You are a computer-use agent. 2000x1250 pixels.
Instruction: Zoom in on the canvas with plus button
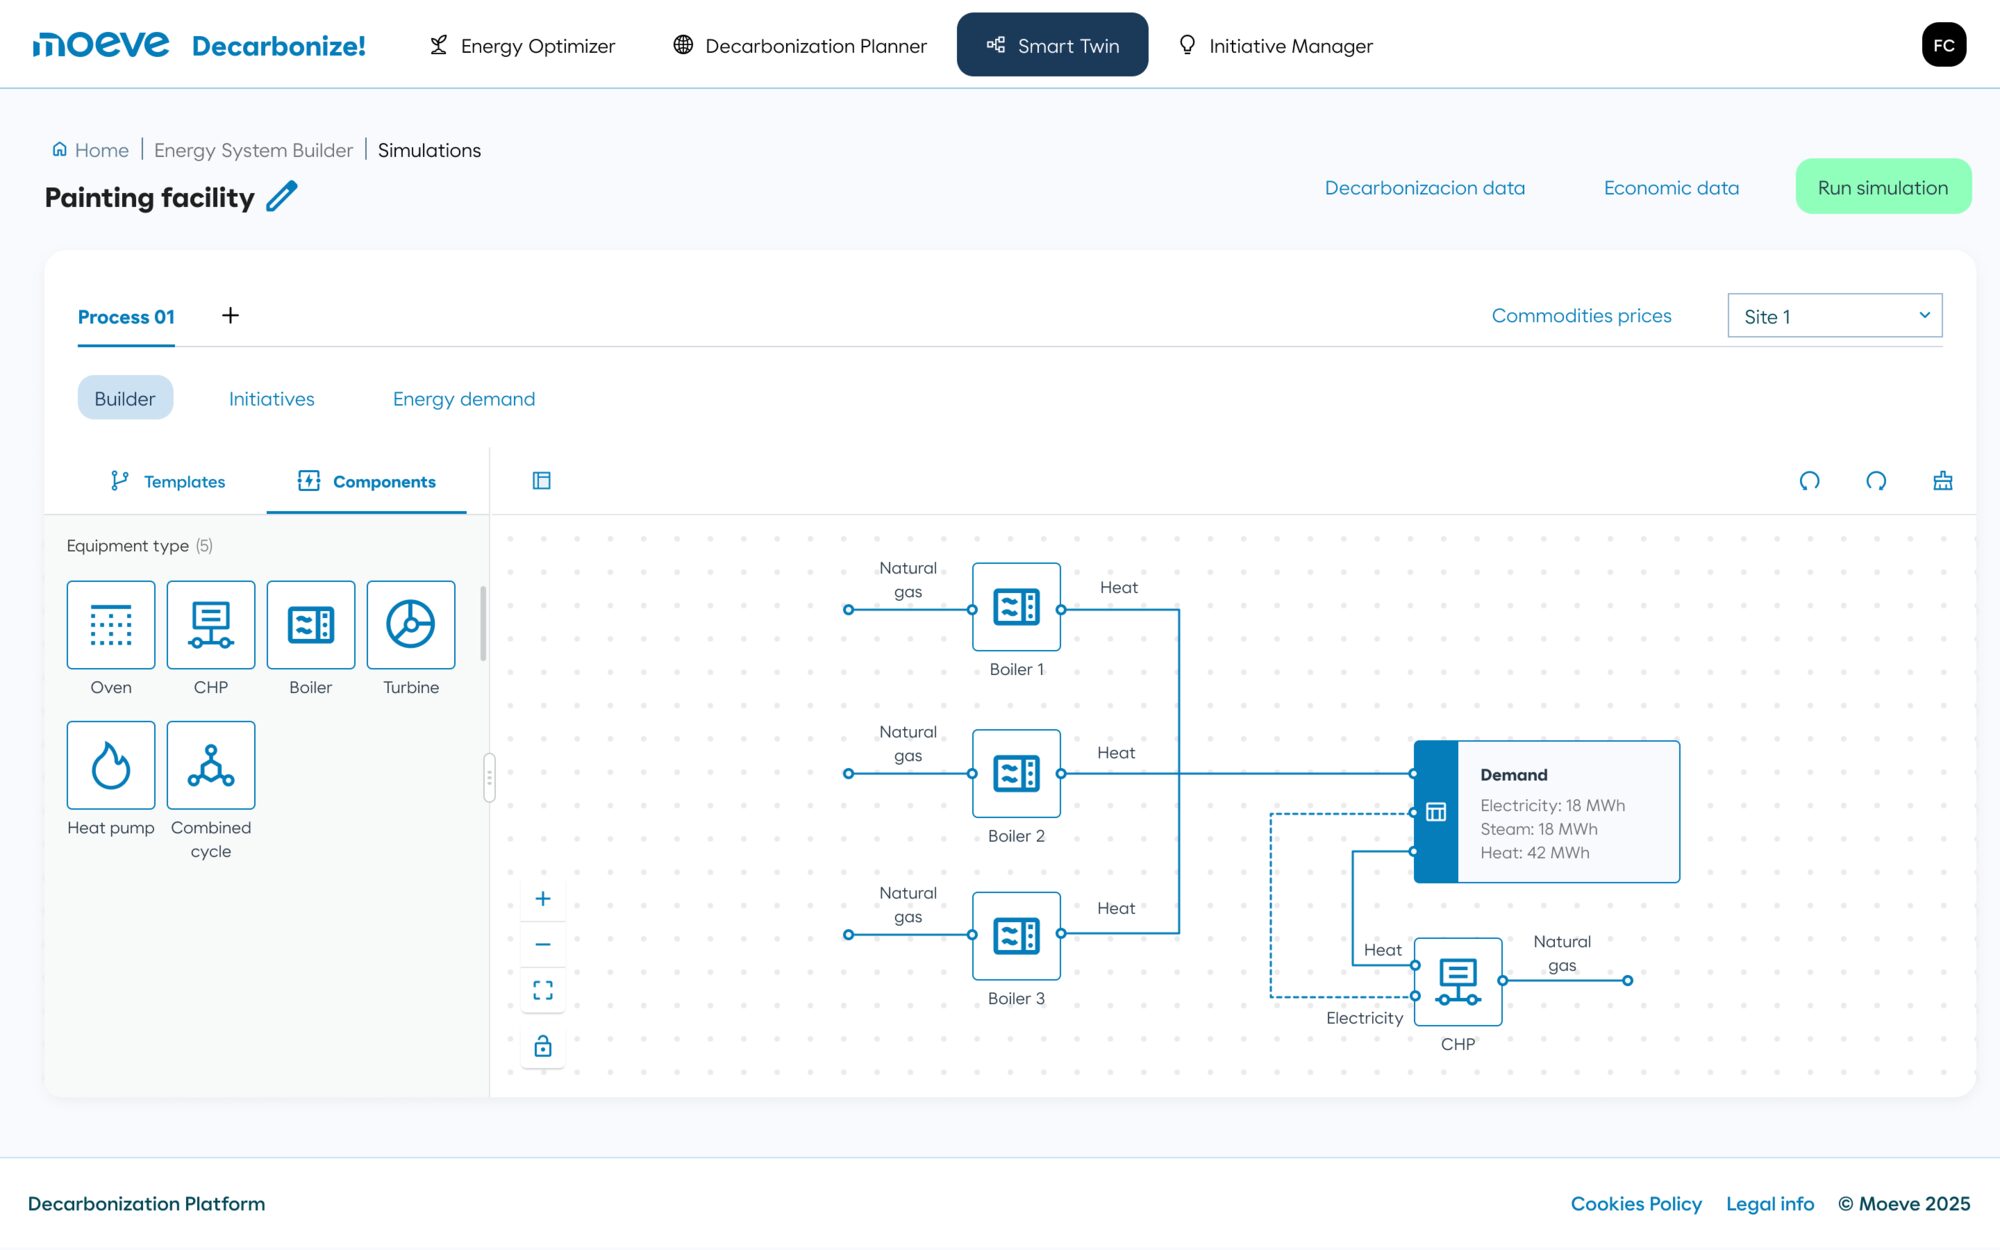(x=543, y=898)
